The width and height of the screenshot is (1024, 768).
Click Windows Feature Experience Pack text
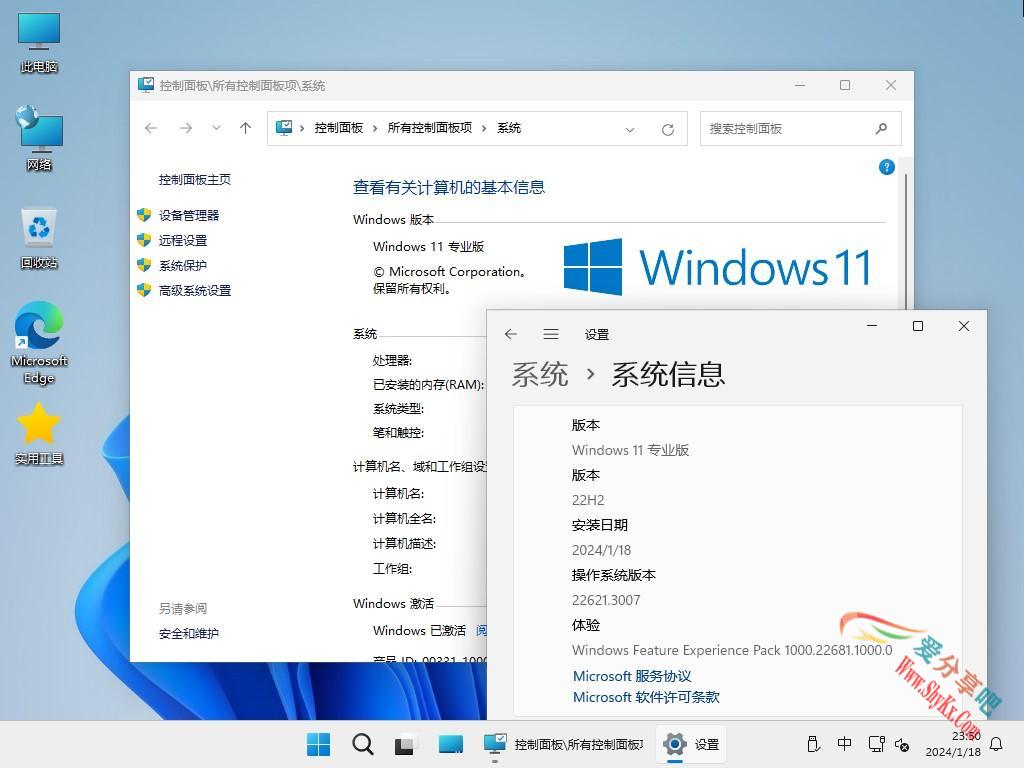[732, 650]
